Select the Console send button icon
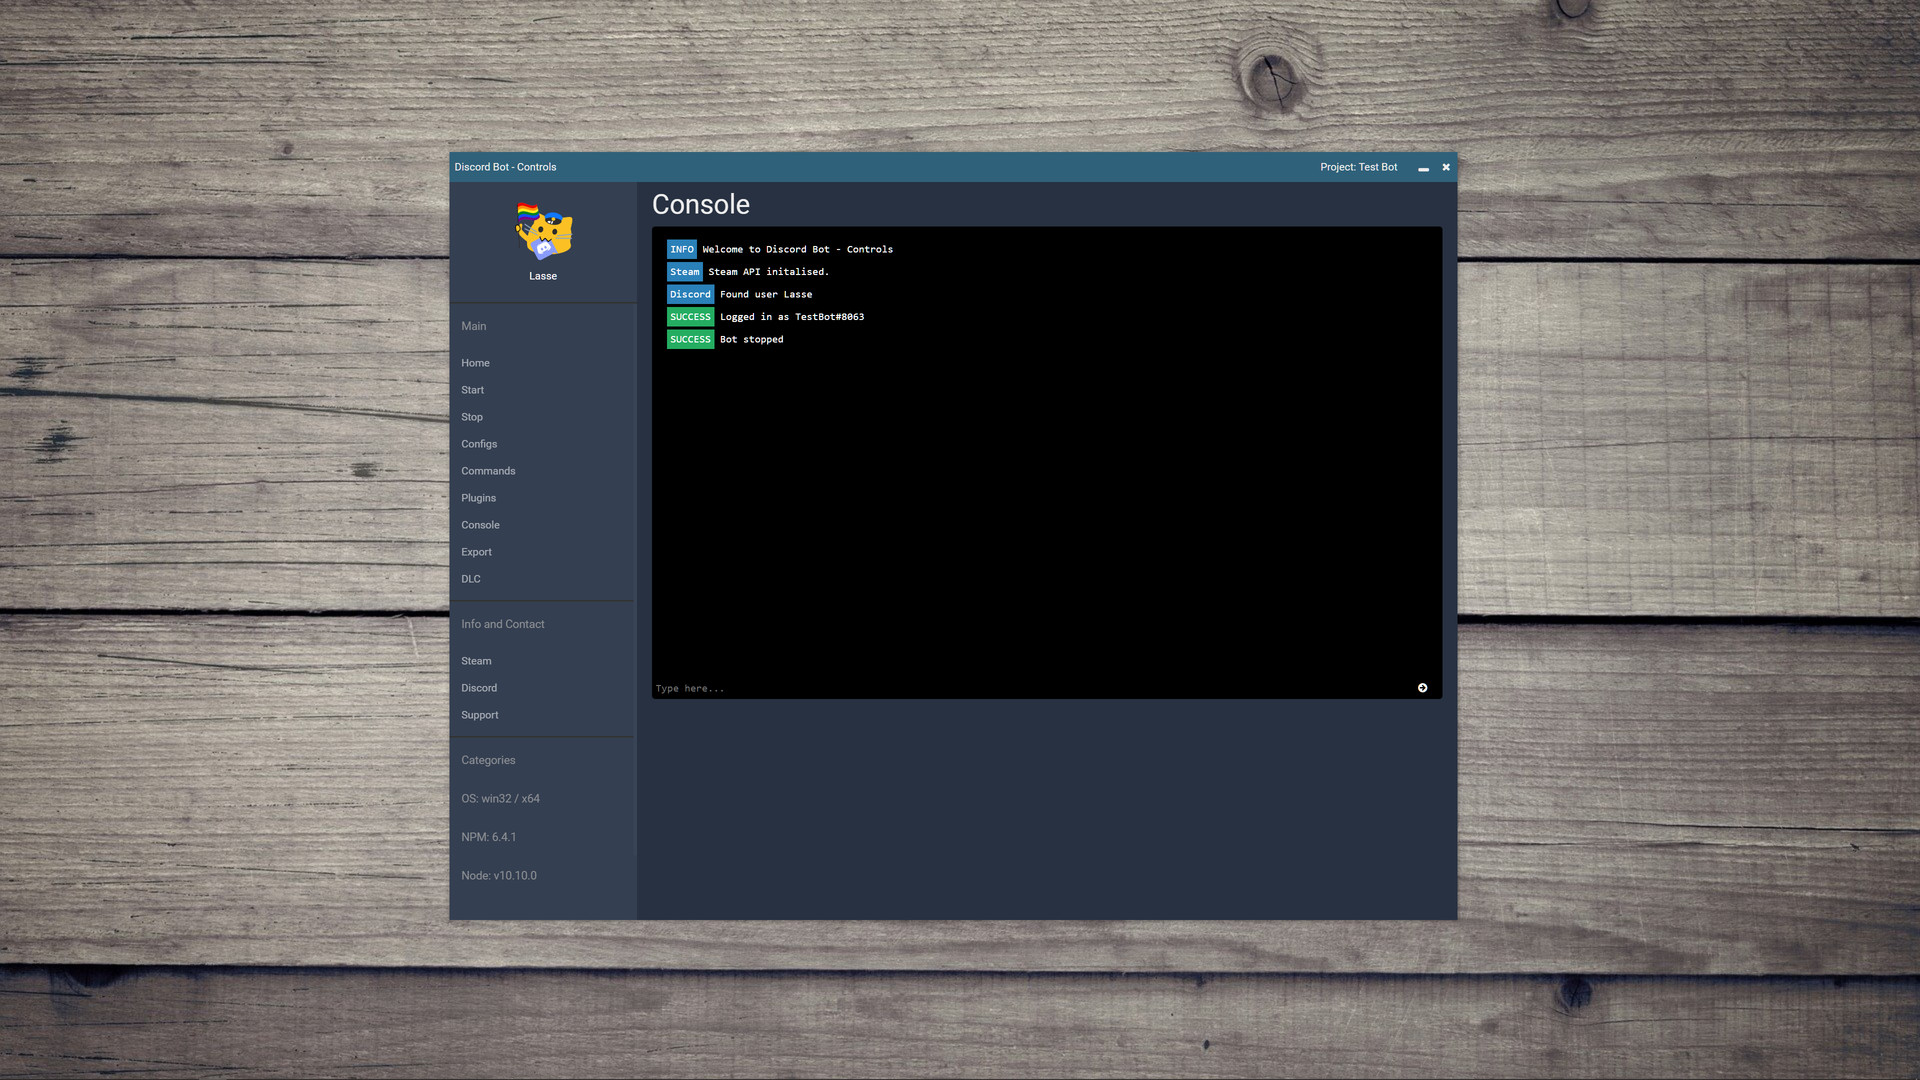The width and height of the screenshot is (1920, 1080). 1422,687
